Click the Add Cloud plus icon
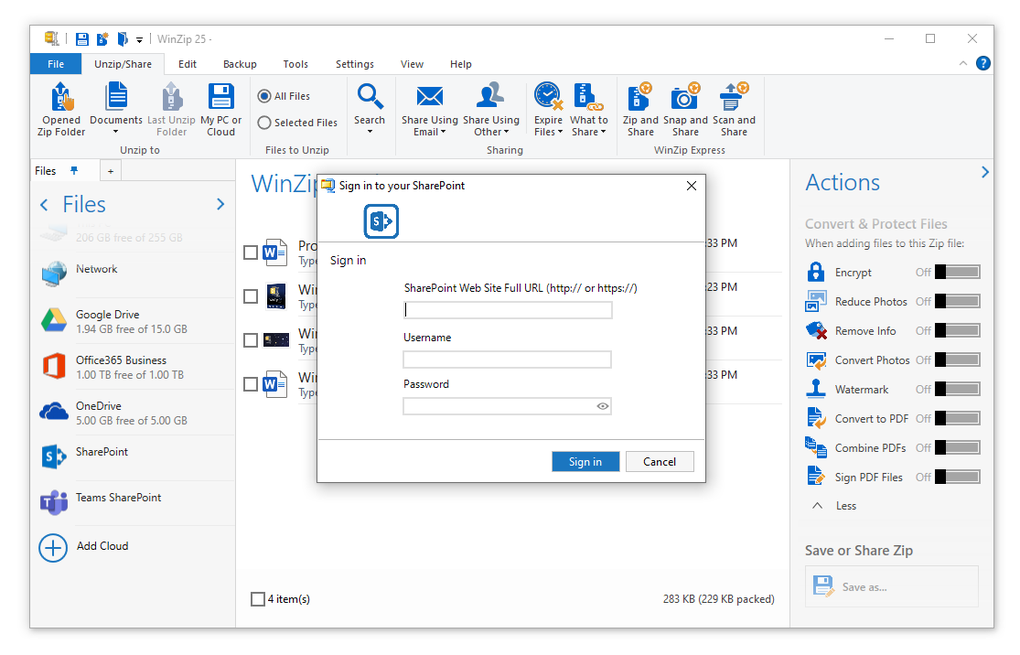This screenshot has width=1020, height=655. tap(53, 548)
